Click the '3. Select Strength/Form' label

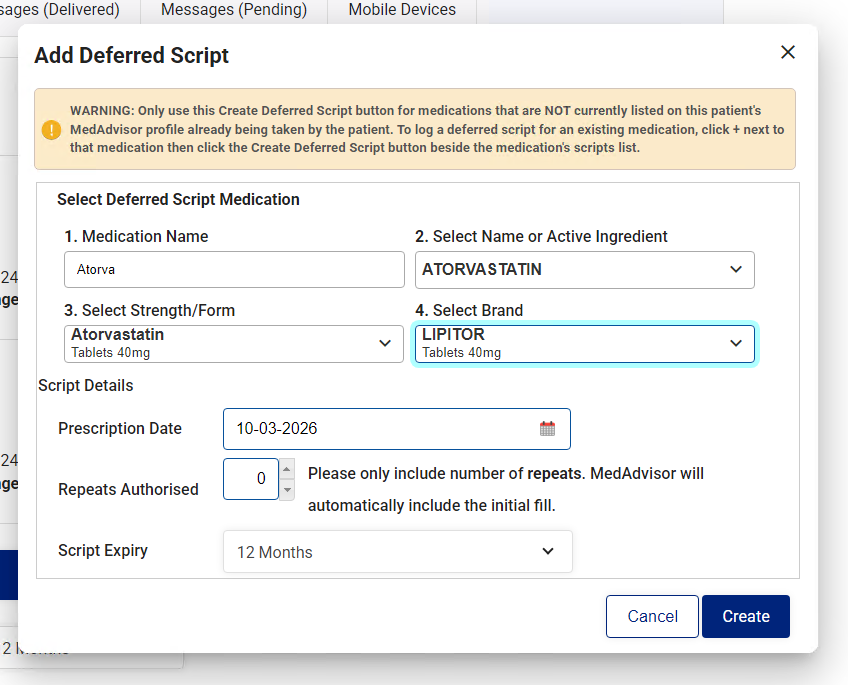tap(150, 310)
